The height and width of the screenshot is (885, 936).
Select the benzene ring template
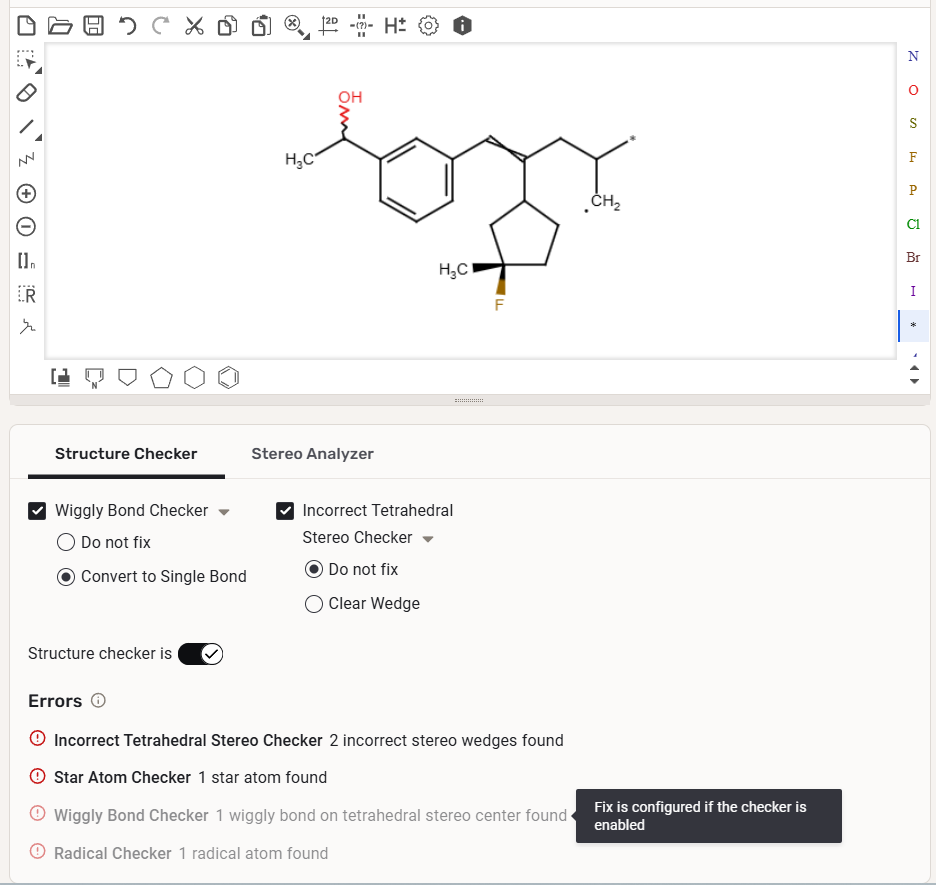click(x=229, y=377)
